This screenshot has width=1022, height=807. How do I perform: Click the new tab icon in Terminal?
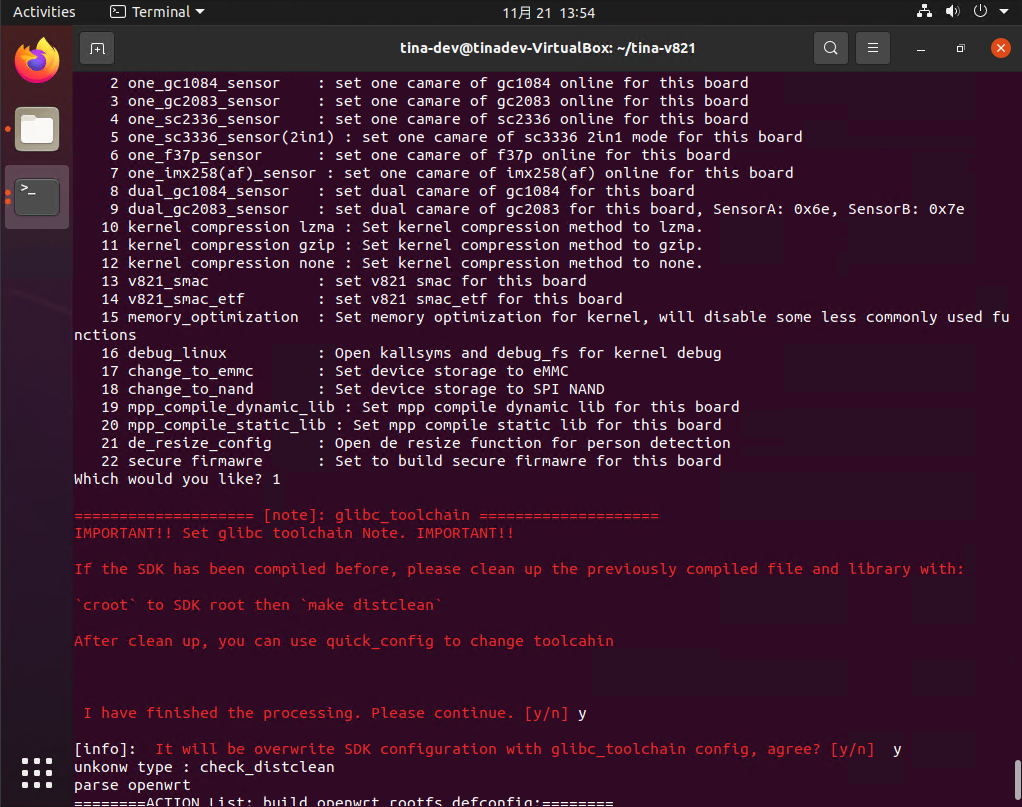point(96,47)
